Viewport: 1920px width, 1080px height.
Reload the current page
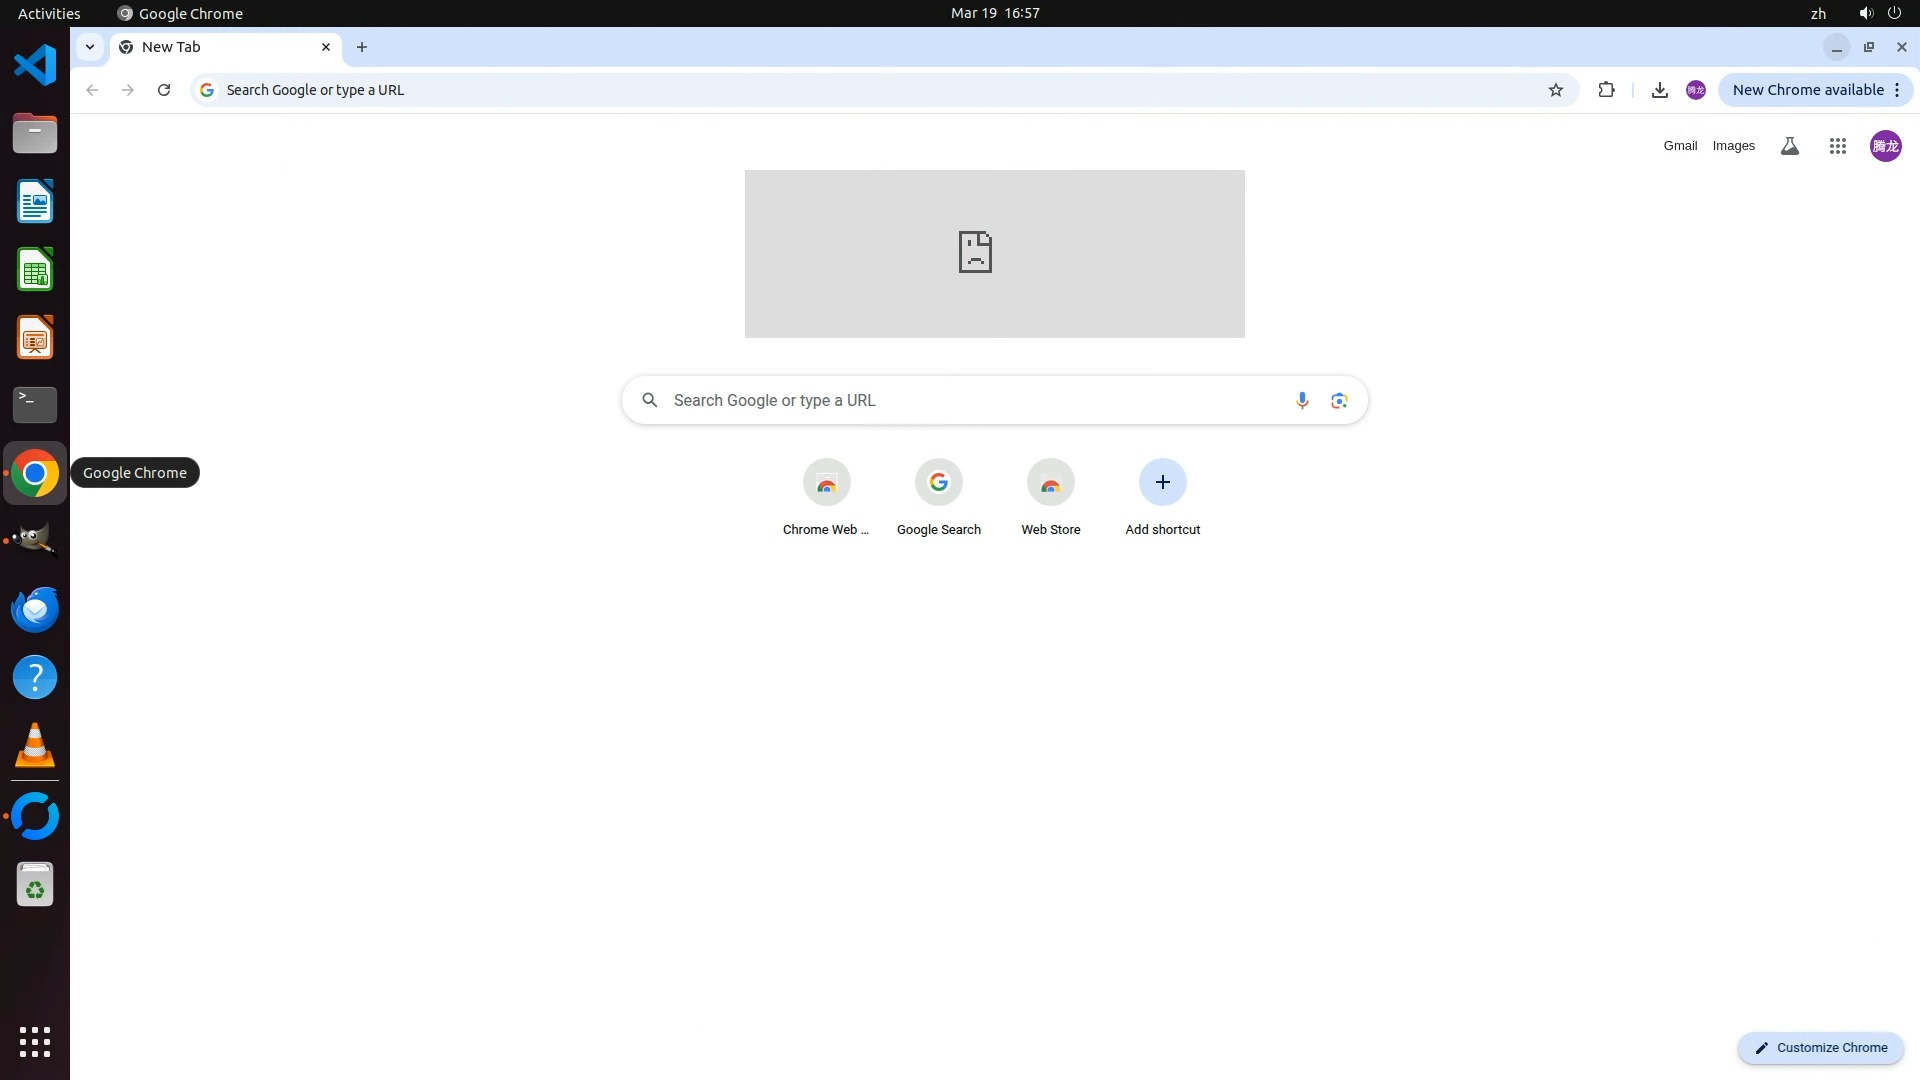(164, 90)
